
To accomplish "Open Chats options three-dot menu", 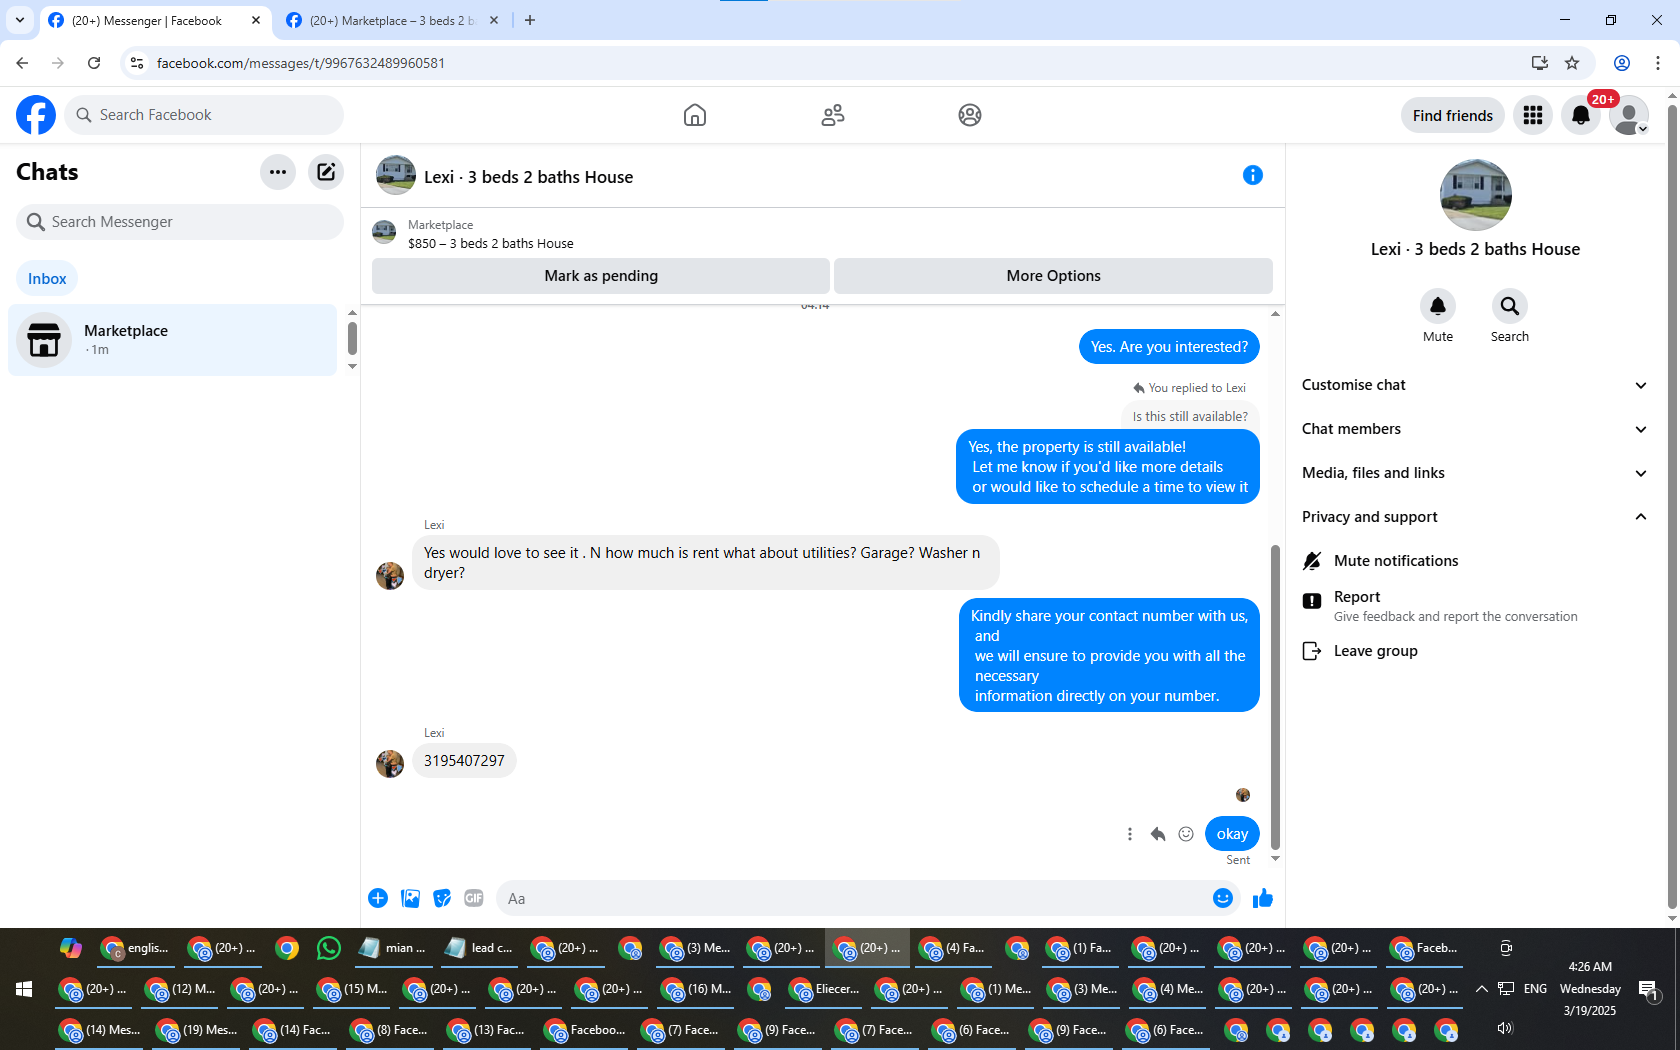I will 278,172.
